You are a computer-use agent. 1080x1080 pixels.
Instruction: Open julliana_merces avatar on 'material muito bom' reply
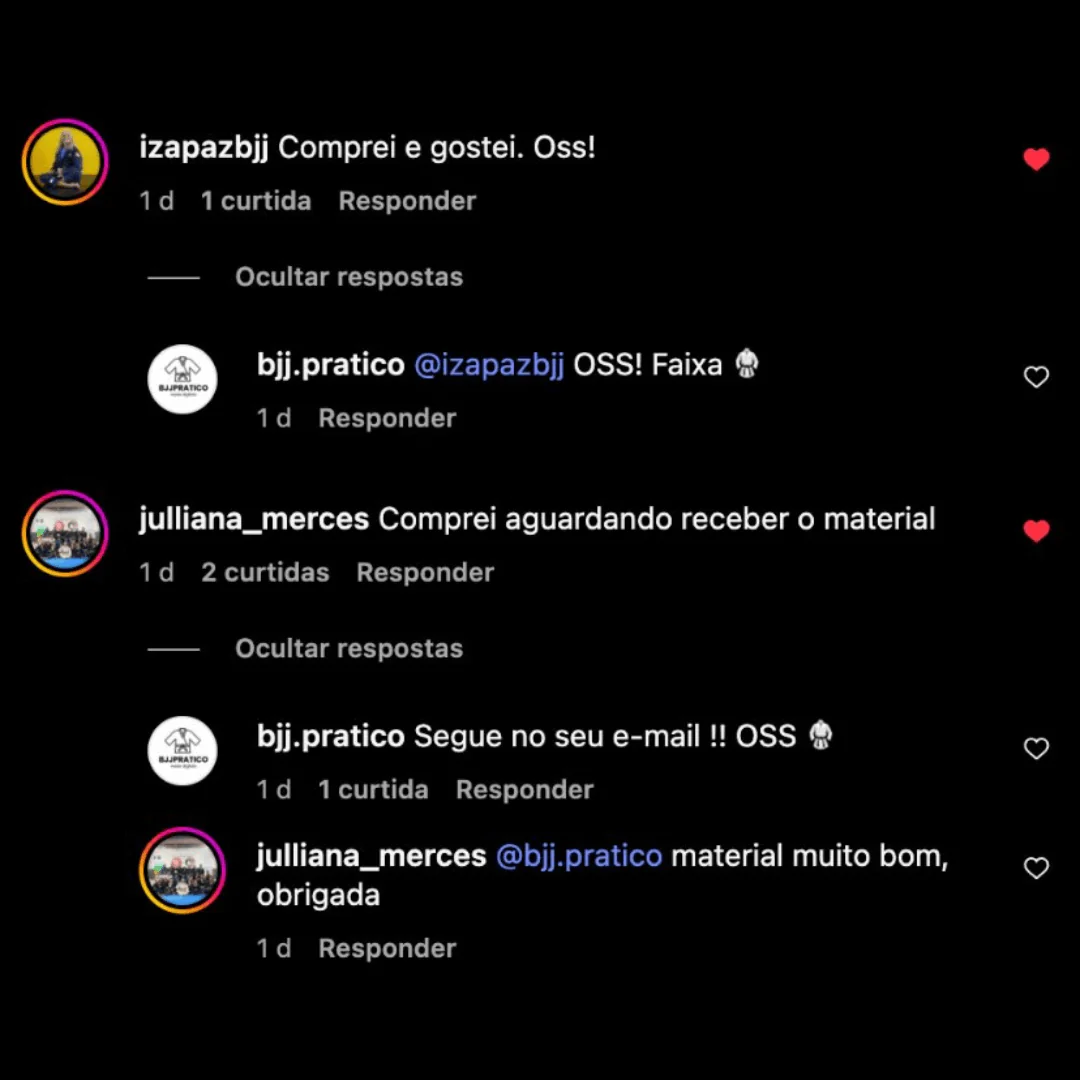[183, 871]
